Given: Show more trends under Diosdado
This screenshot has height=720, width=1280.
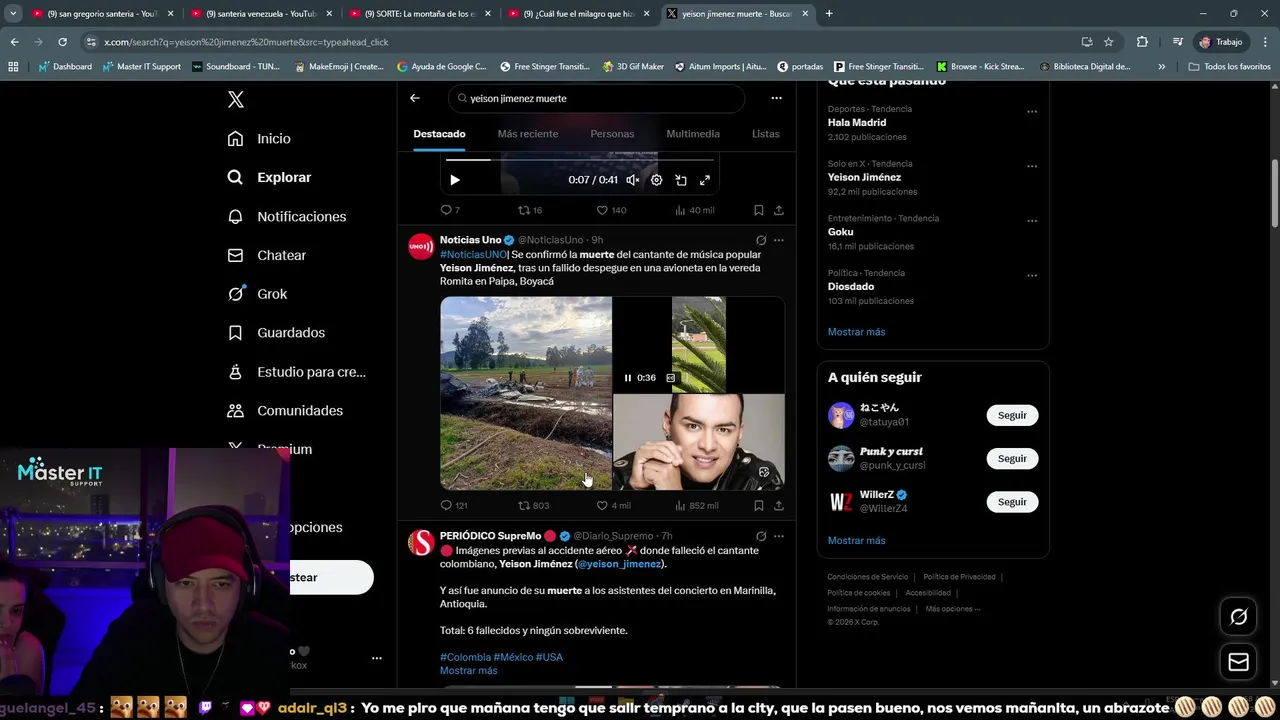Looking at the screenshot, I should [856, 331].
